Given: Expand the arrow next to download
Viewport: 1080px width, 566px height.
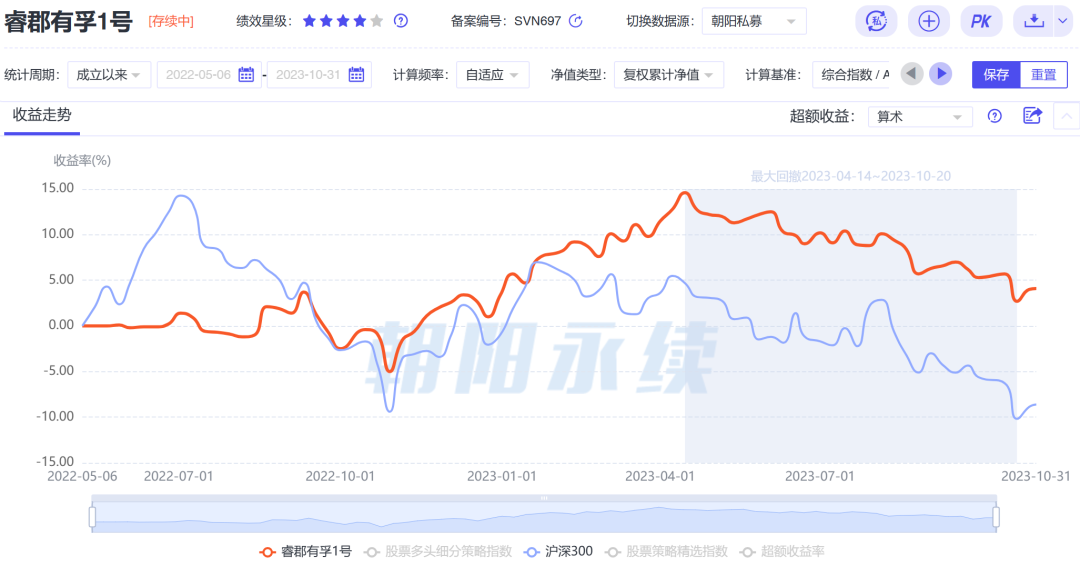Looking at the screenshot, I should pyautogui.click(x=1063, y=21).
